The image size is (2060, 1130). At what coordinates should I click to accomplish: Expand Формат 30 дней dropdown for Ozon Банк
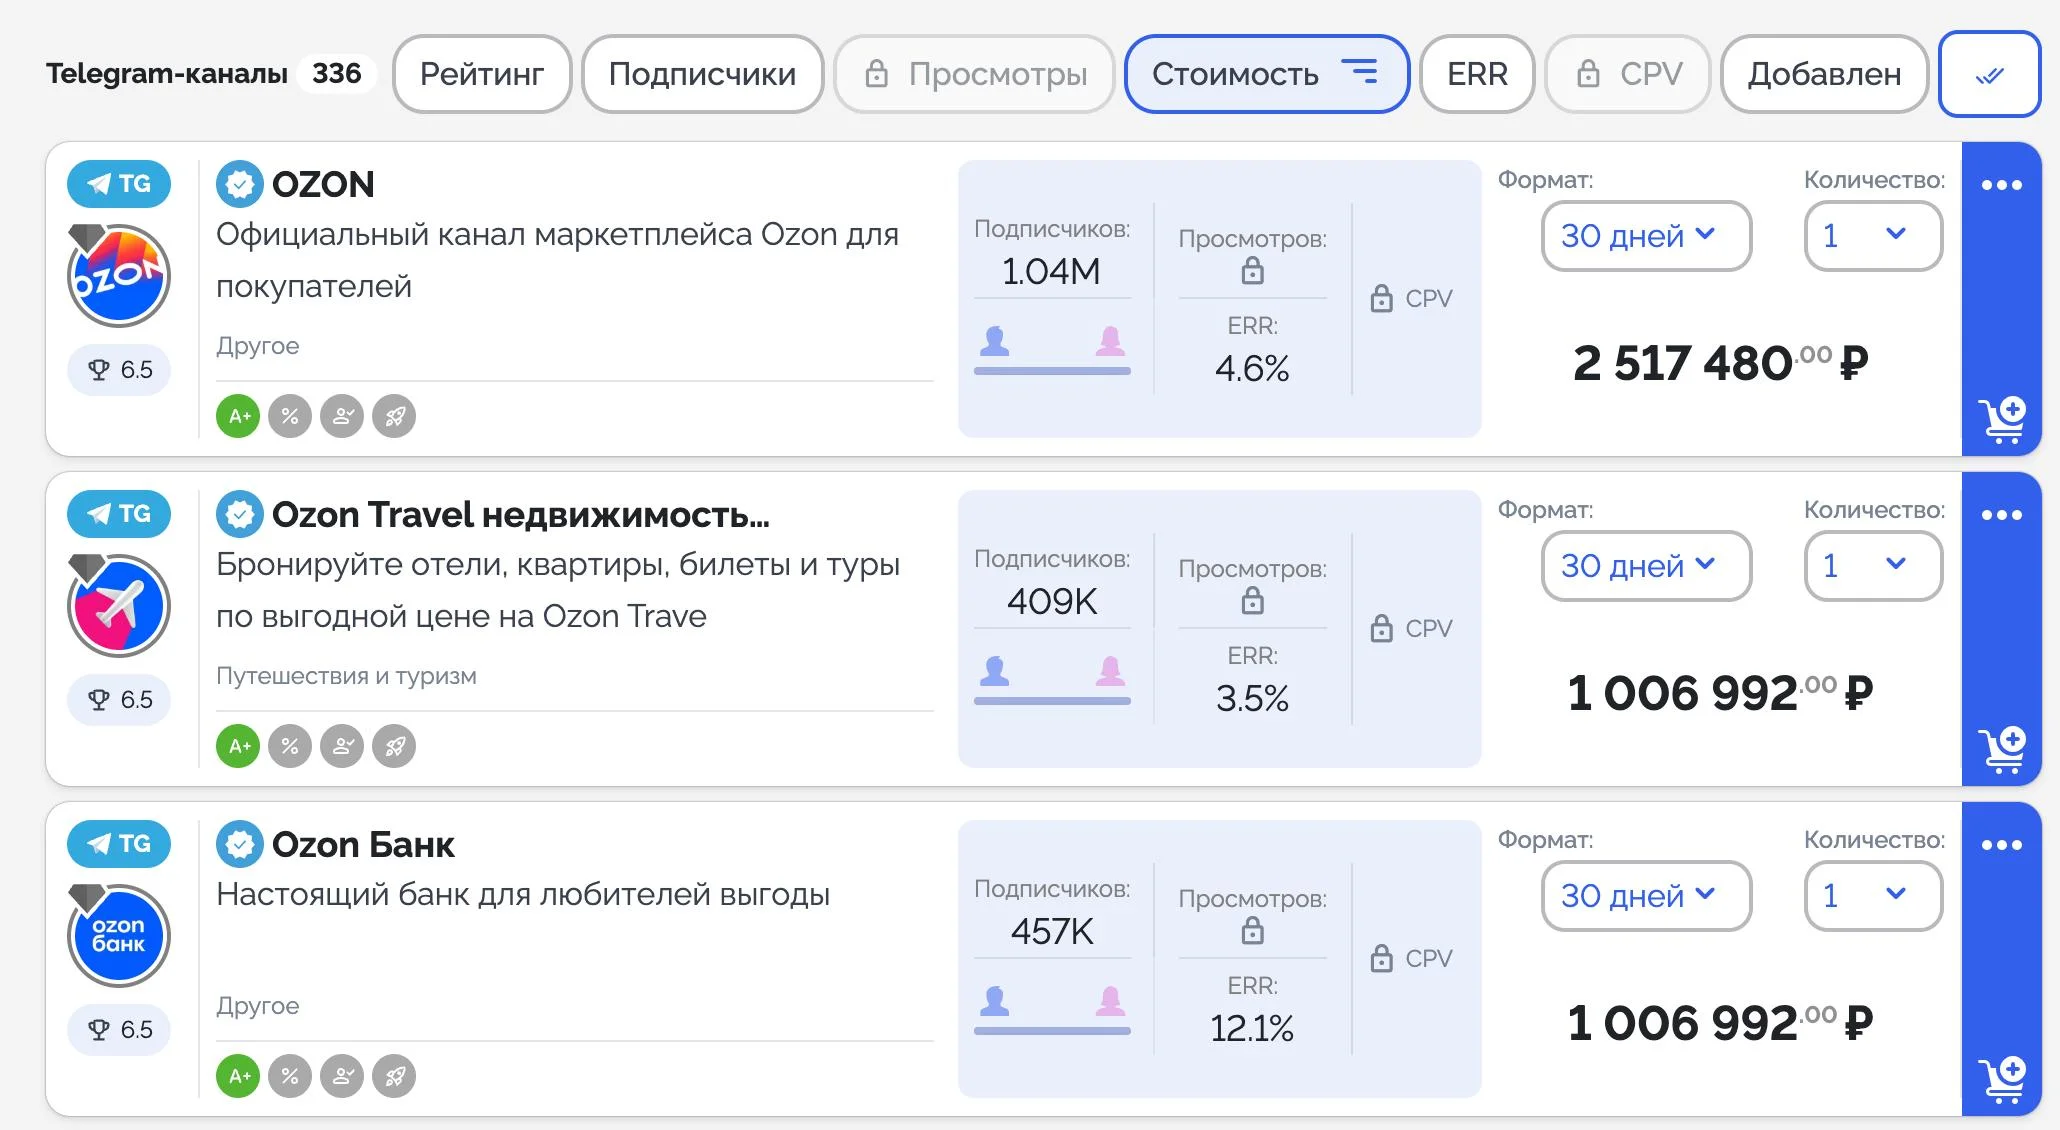point(1646,896)
